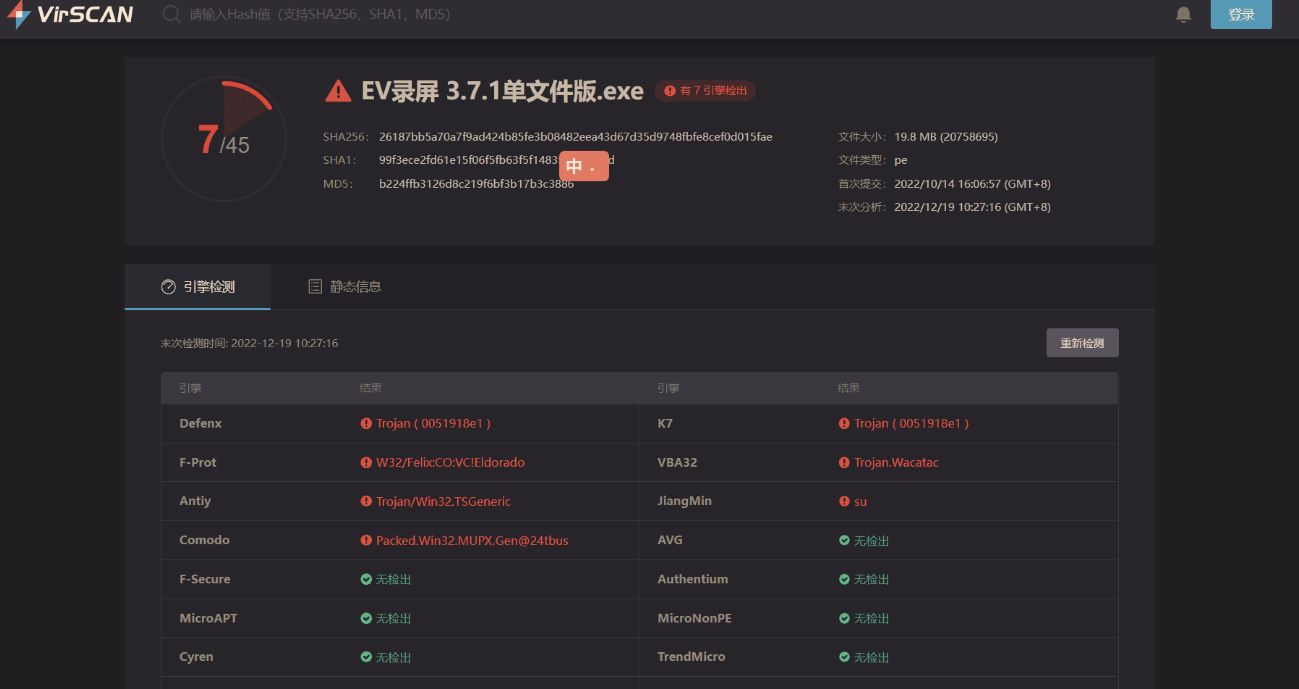
Task: Open the notification bell
Action: [x=1183, y=14]
